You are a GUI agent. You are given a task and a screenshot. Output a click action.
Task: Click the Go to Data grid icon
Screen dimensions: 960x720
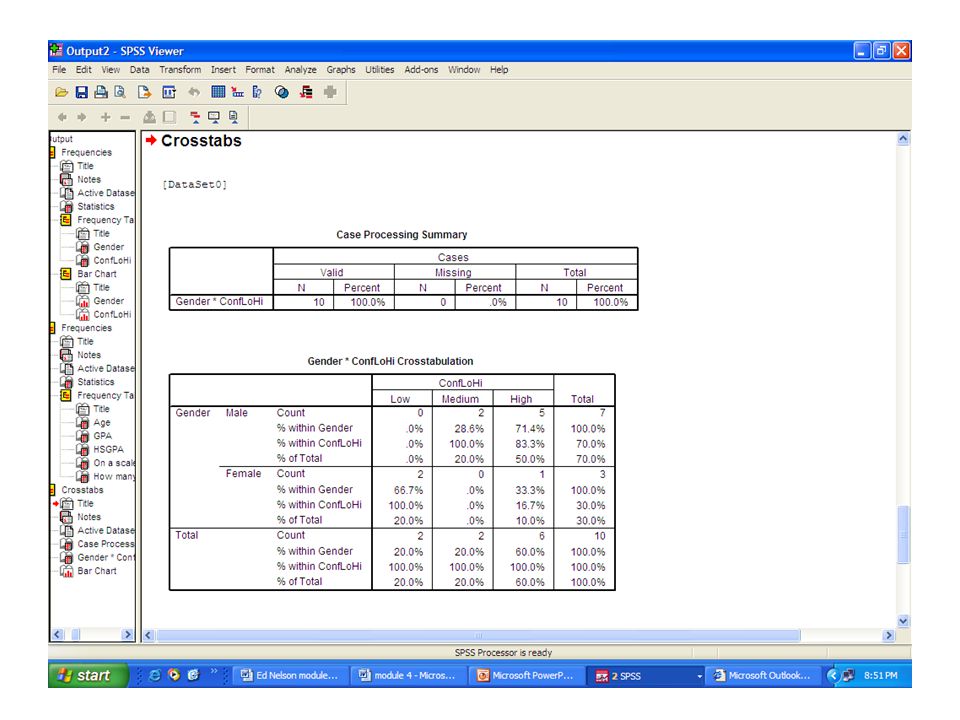pos(218,92)
